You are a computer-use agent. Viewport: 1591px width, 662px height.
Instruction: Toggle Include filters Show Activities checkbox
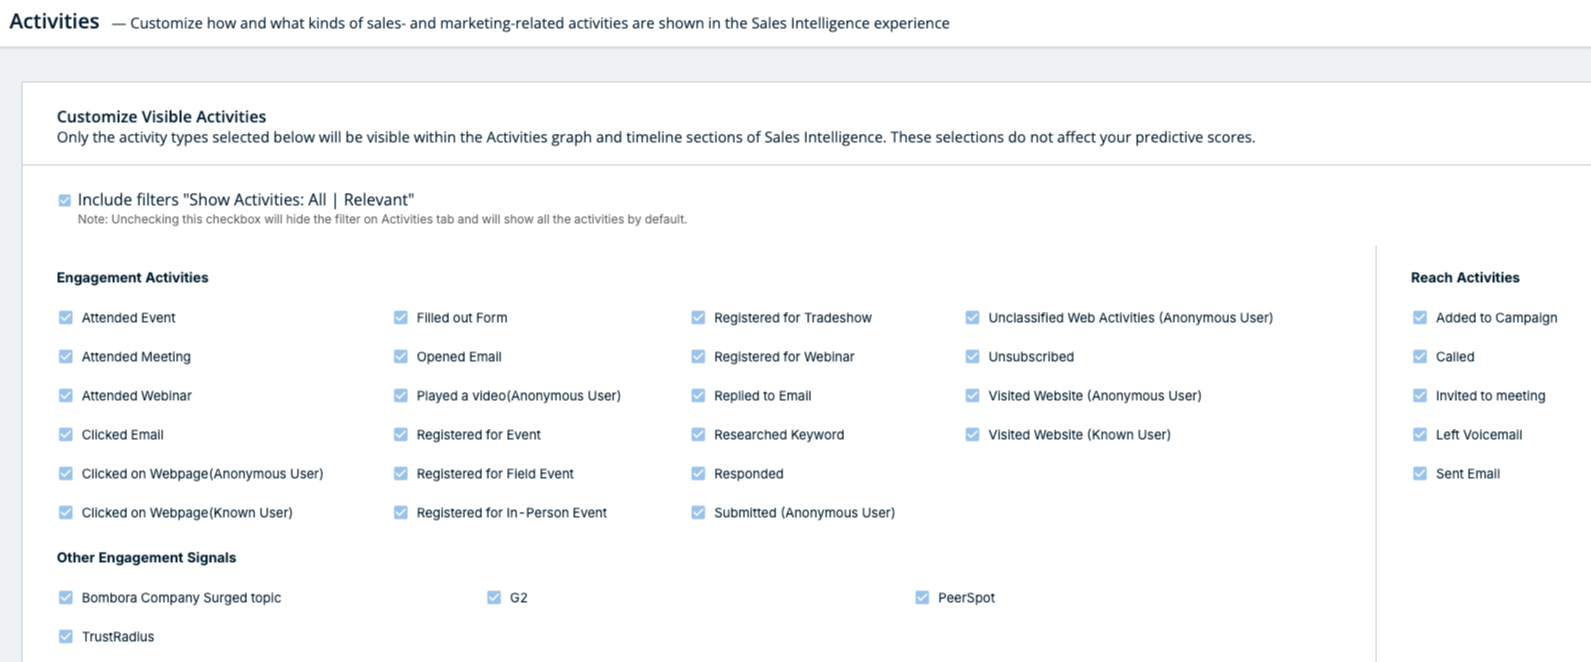click(x=65, y=201)
